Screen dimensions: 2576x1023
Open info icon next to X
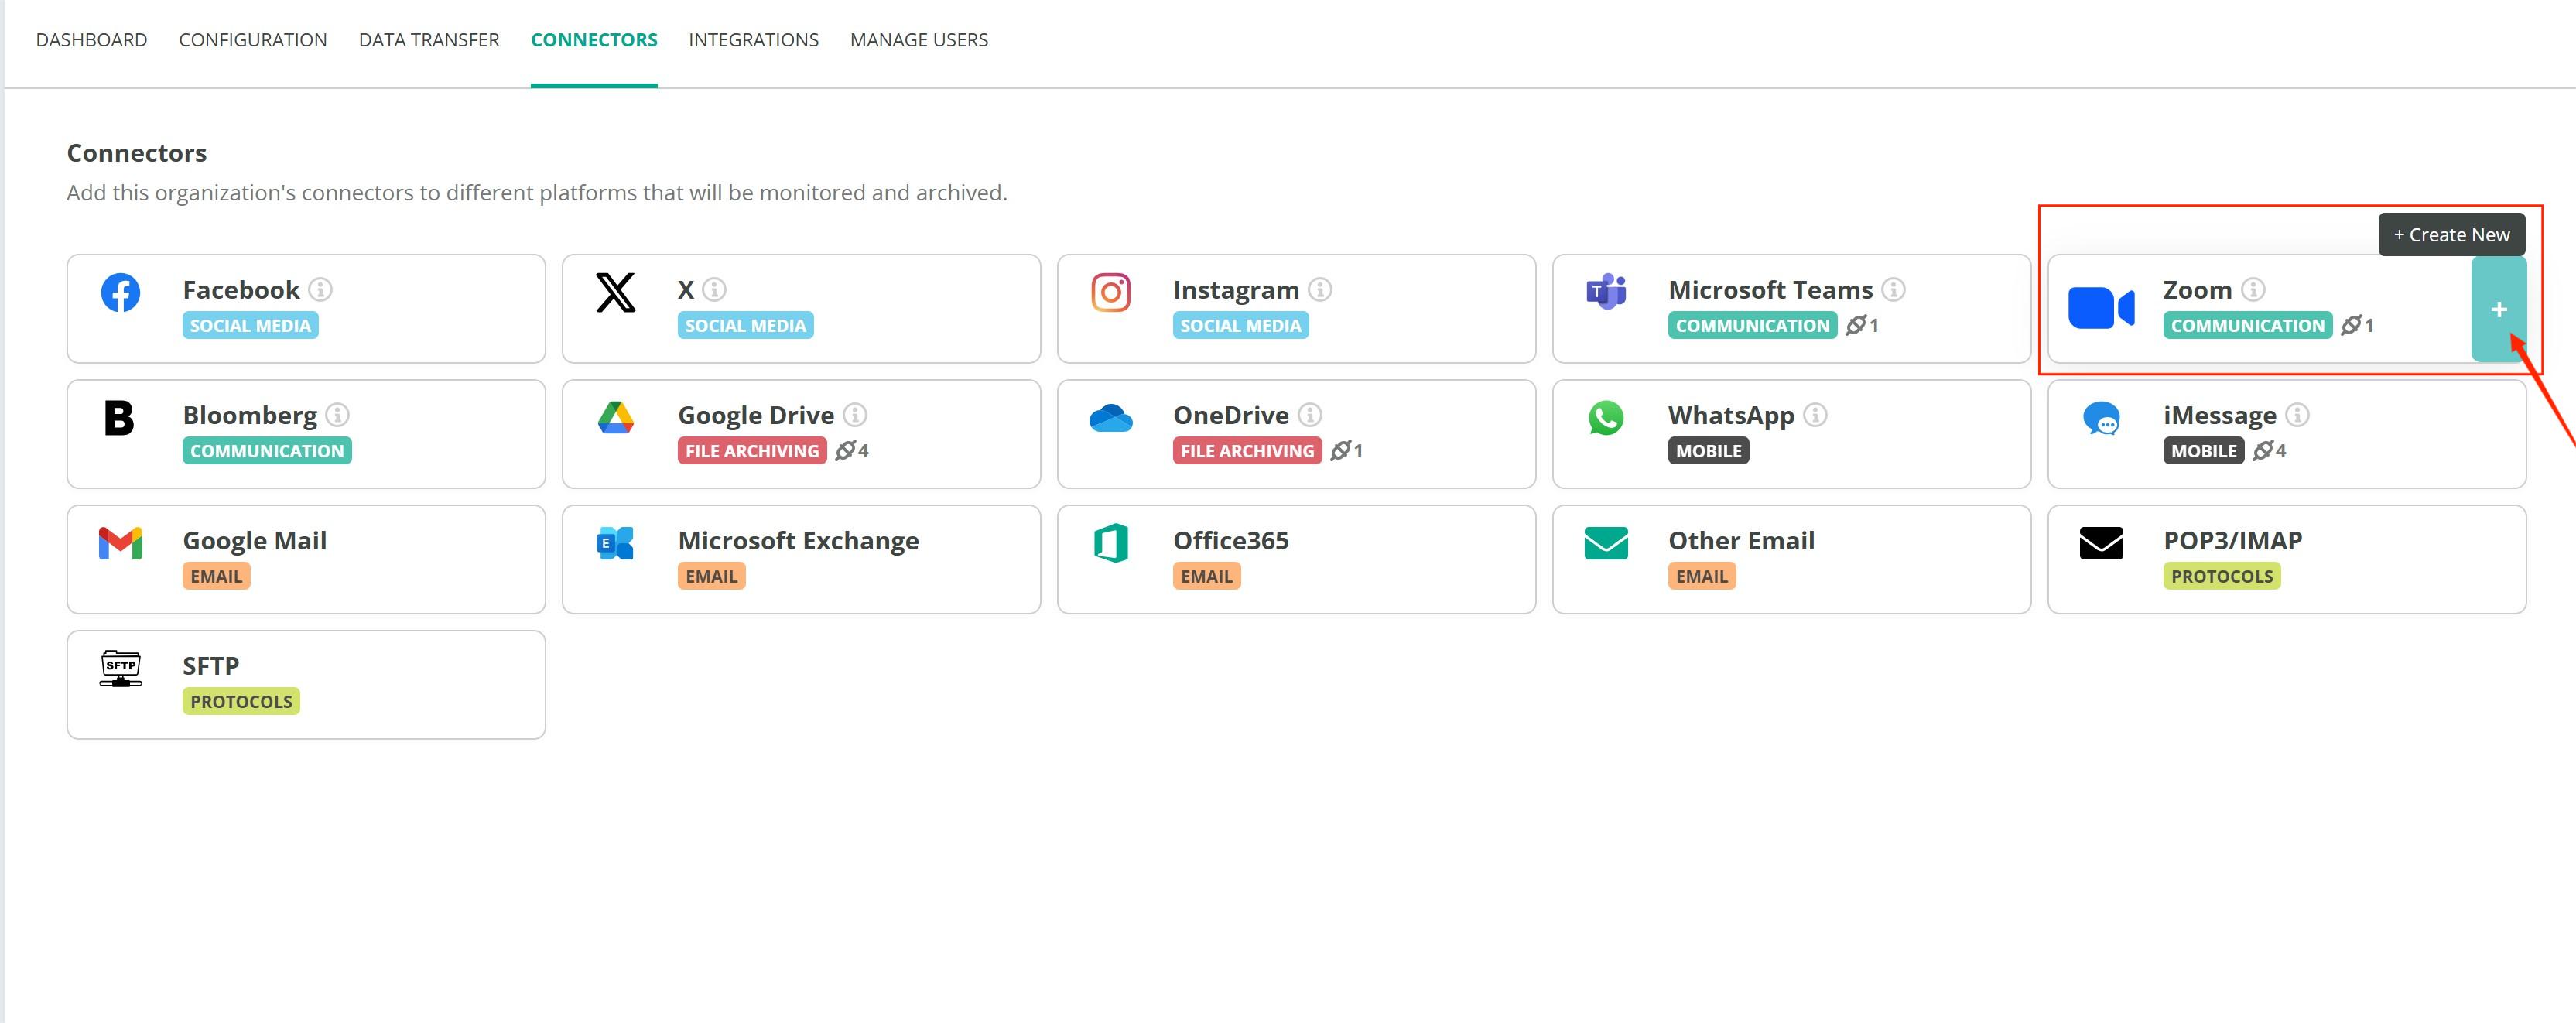(x=714, y=290)
